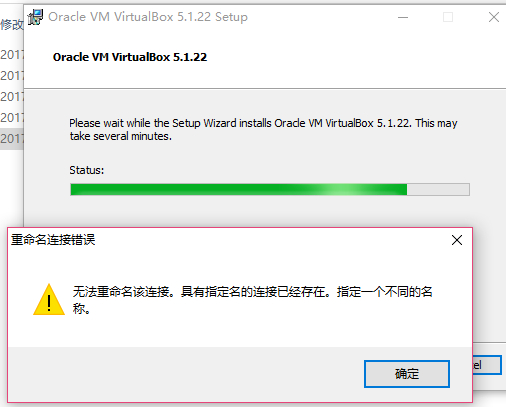Click the greyed maximize button of Setup
The image size is (506, 407).
click(x=448, y=17)
